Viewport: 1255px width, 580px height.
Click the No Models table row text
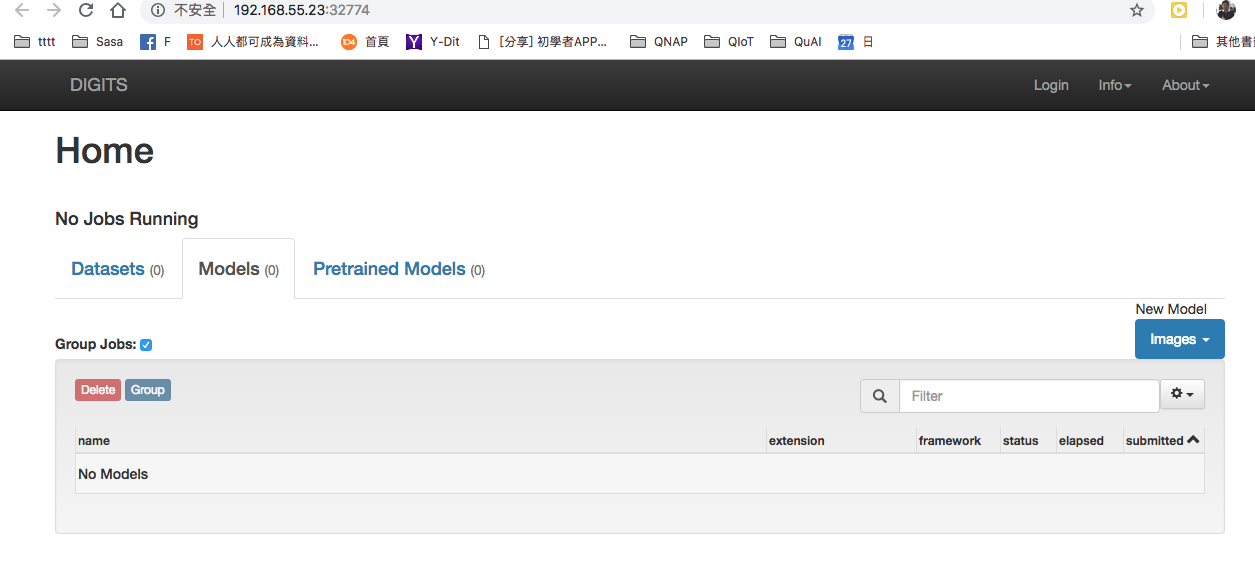click(113, 474)
